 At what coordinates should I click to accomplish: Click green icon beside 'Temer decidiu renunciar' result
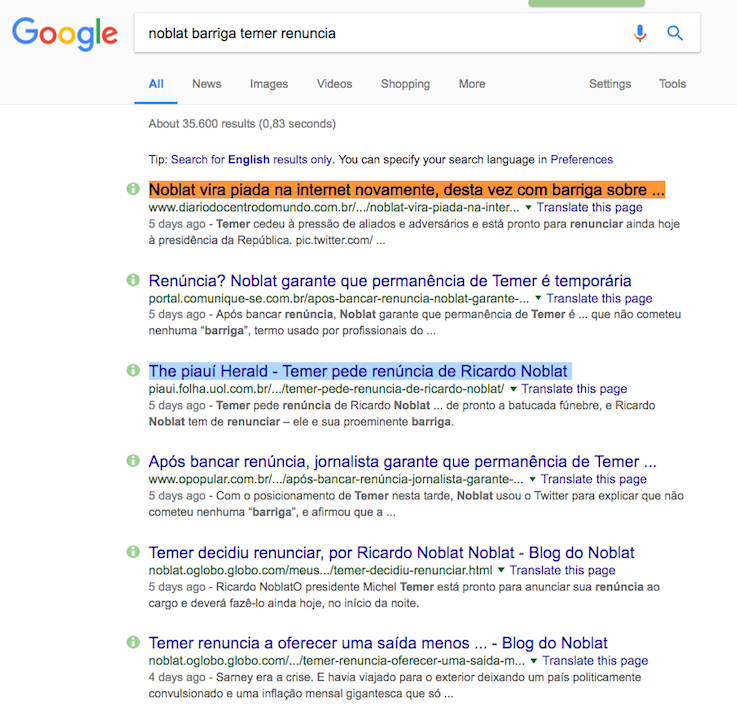click(x=133, y=553)
